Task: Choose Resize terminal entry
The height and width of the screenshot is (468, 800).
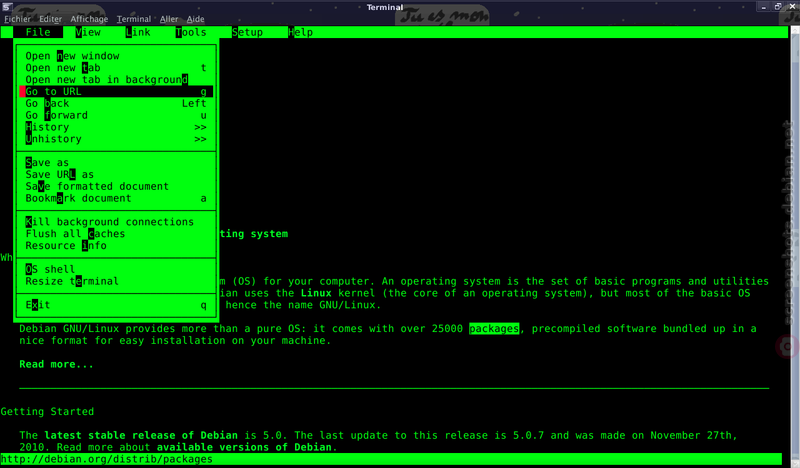Action: point(116,281)
